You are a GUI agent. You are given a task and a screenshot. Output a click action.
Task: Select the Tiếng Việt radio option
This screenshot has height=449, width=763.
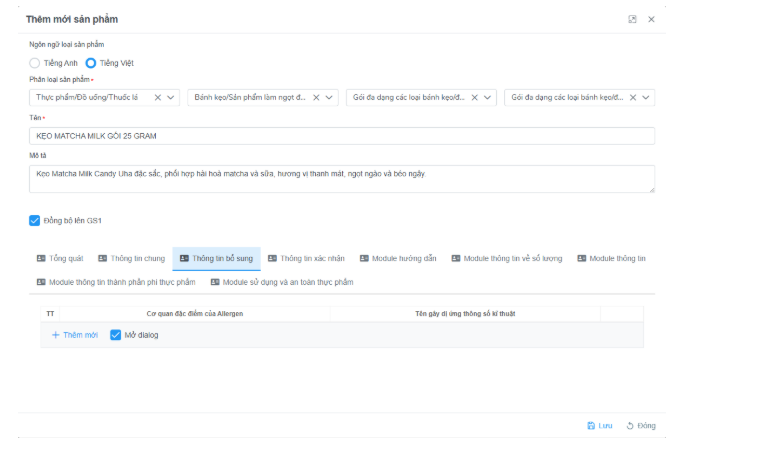pos(91,63)
